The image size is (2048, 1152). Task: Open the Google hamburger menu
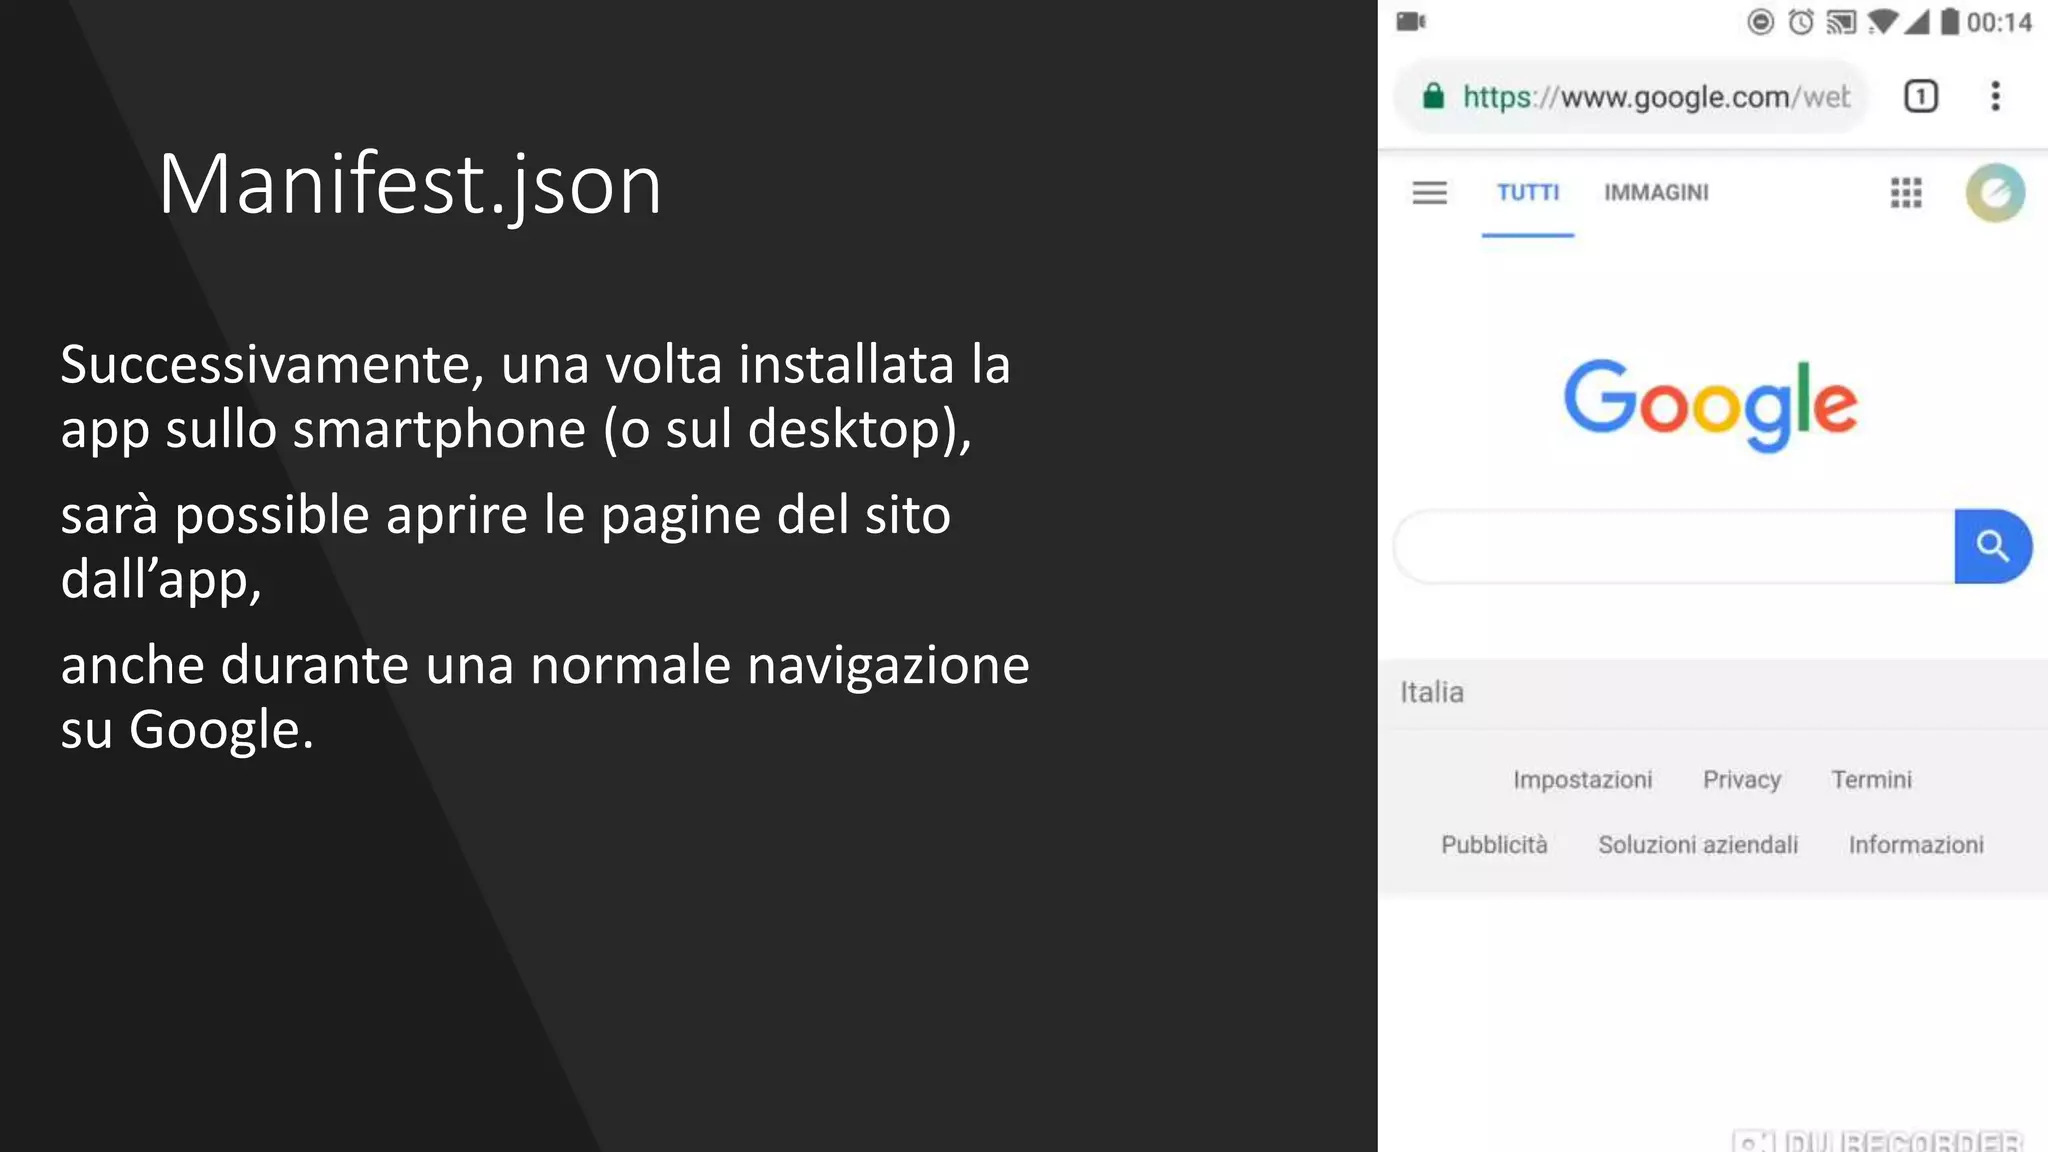[x=1430, y=192]
